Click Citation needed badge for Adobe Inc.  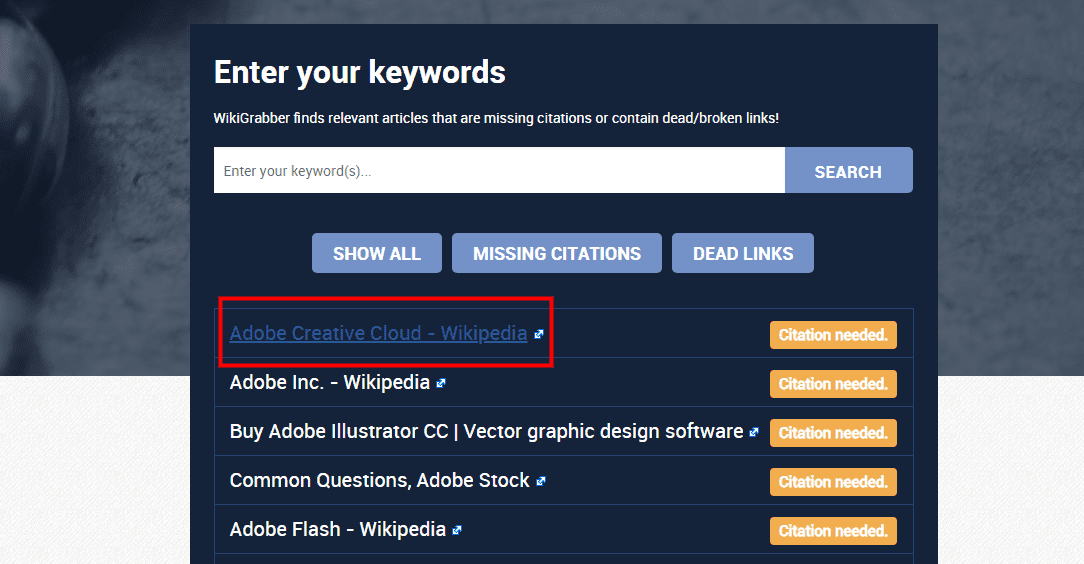coord(833,384)
